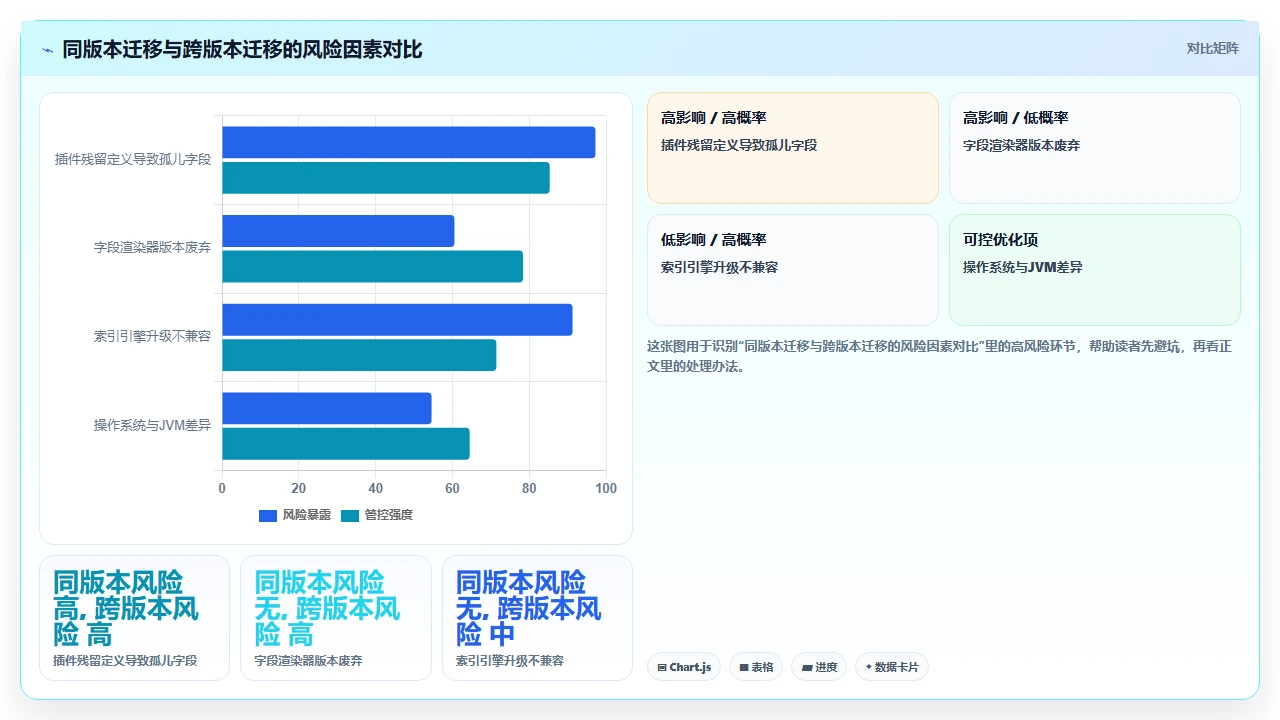Open the 可控优化项 matrix card

point(1095,270)
